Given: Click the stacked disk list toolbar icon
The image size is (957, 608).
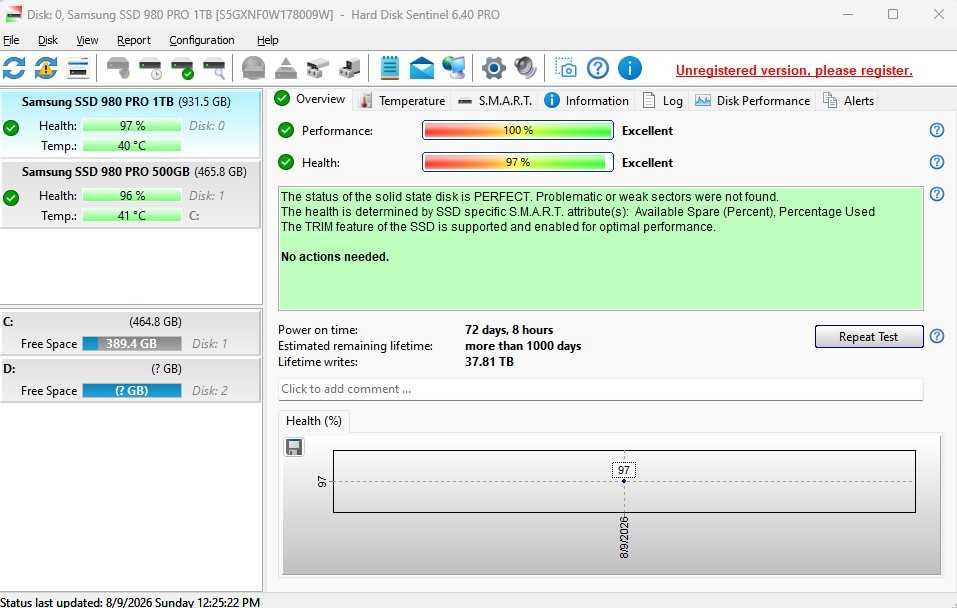Looking at the screenshot, I should pyautogui.click(x=78, y=68).
